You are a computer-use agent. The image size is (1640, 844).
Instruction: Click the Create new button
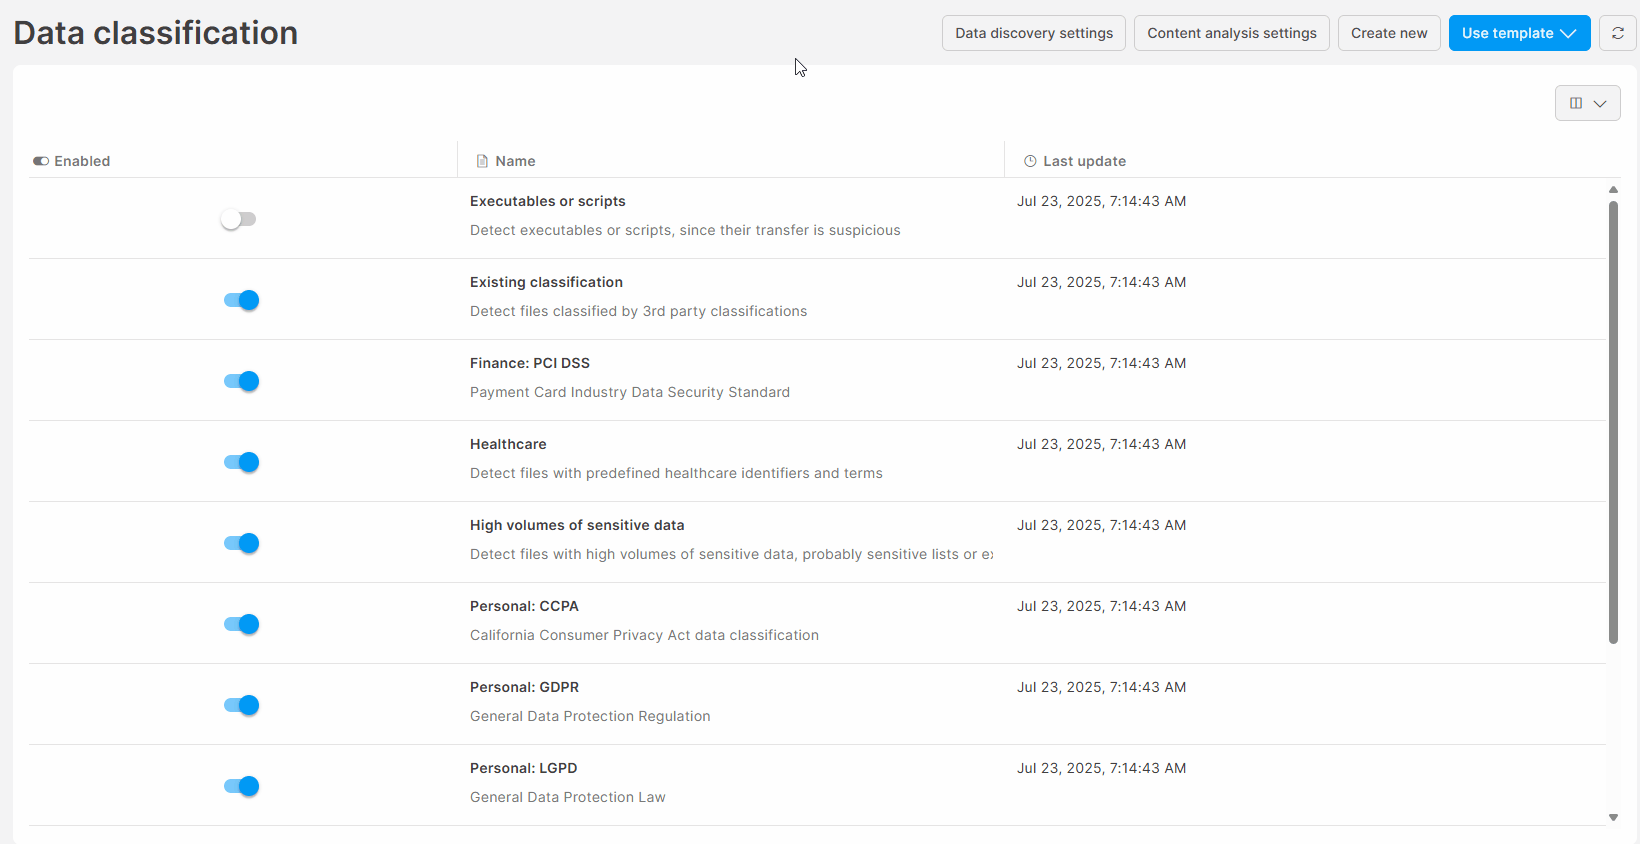[1389, 33]
